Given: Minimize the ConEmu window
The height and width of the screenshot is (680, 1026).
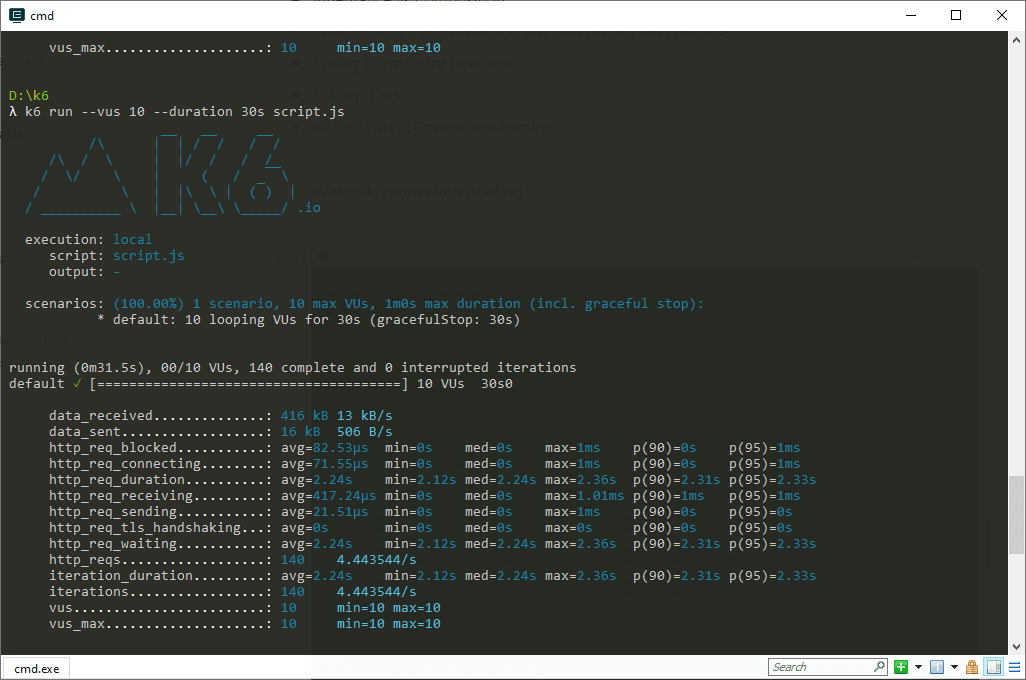Looking at the screenshot, I should [911, 15].
